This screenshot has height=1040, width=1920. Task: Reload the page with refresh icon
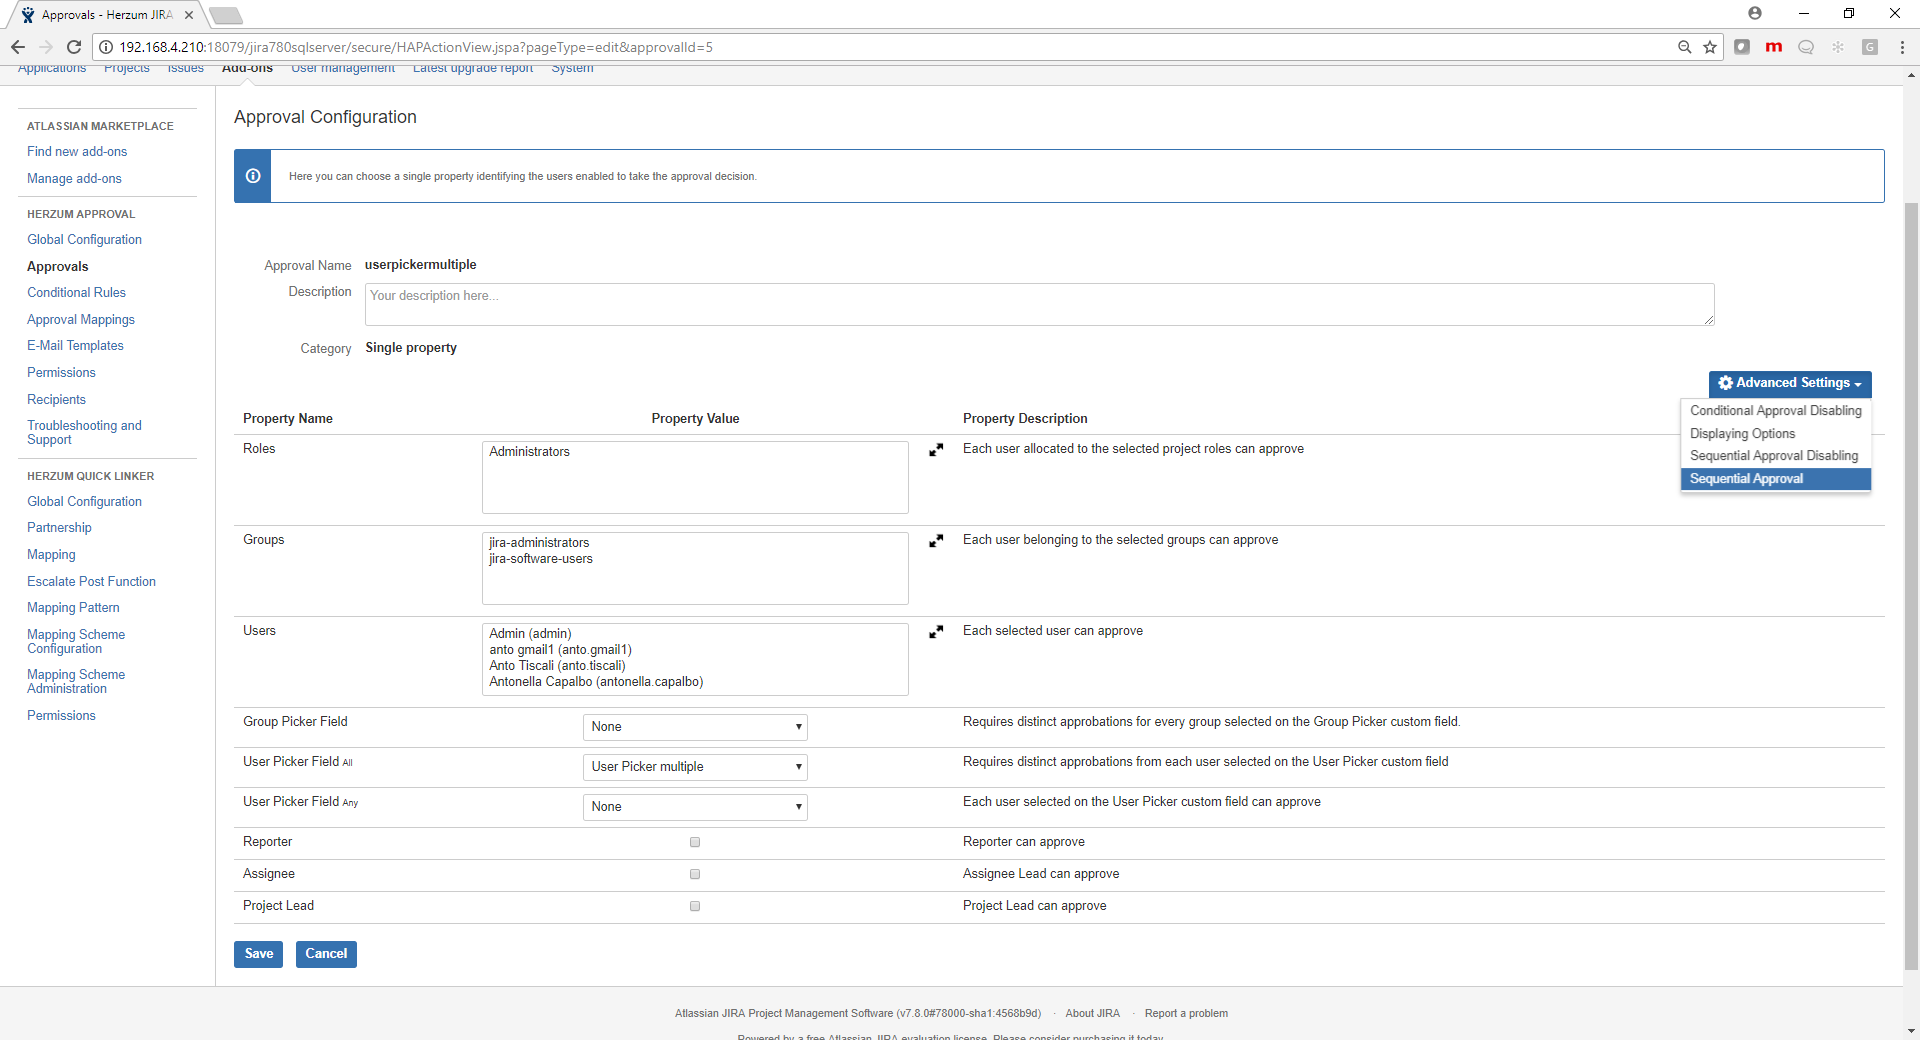74,47
